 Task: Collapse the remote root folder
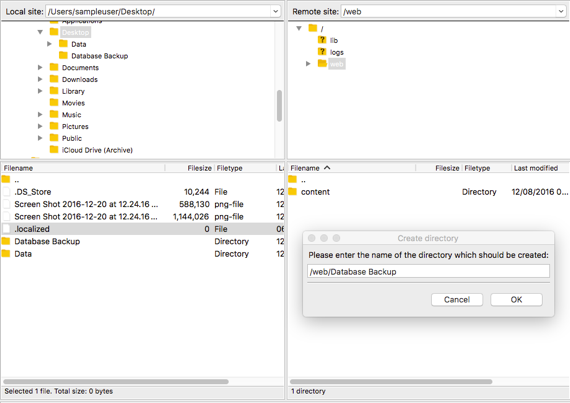299,28
